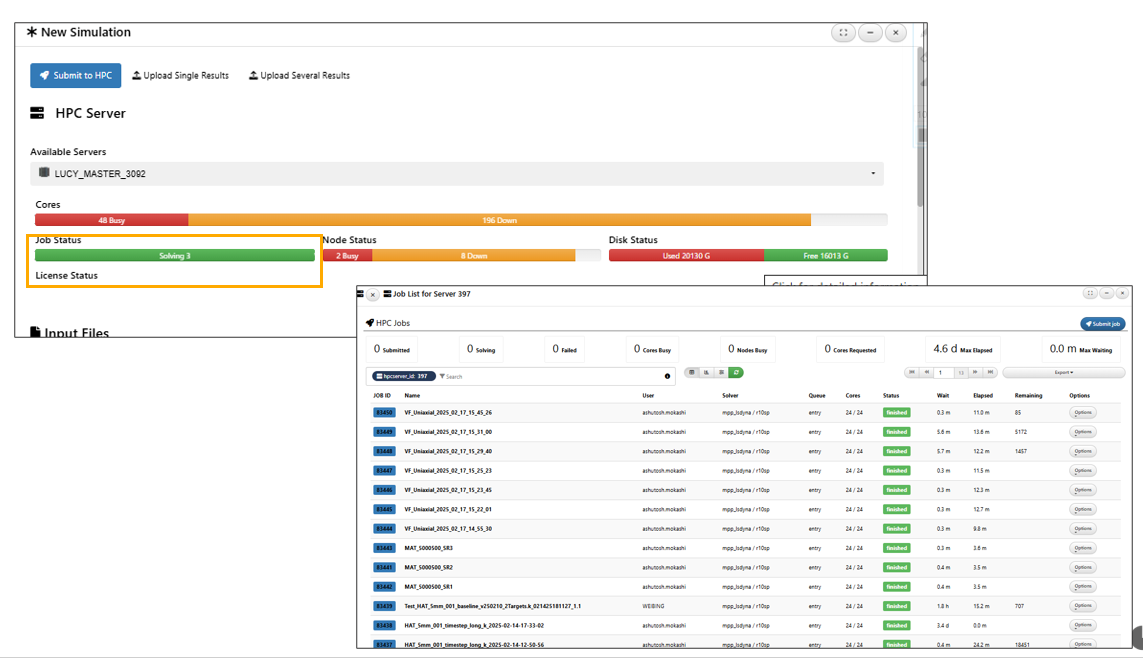Expand the Available Servers dropdown

pos(457,173)
